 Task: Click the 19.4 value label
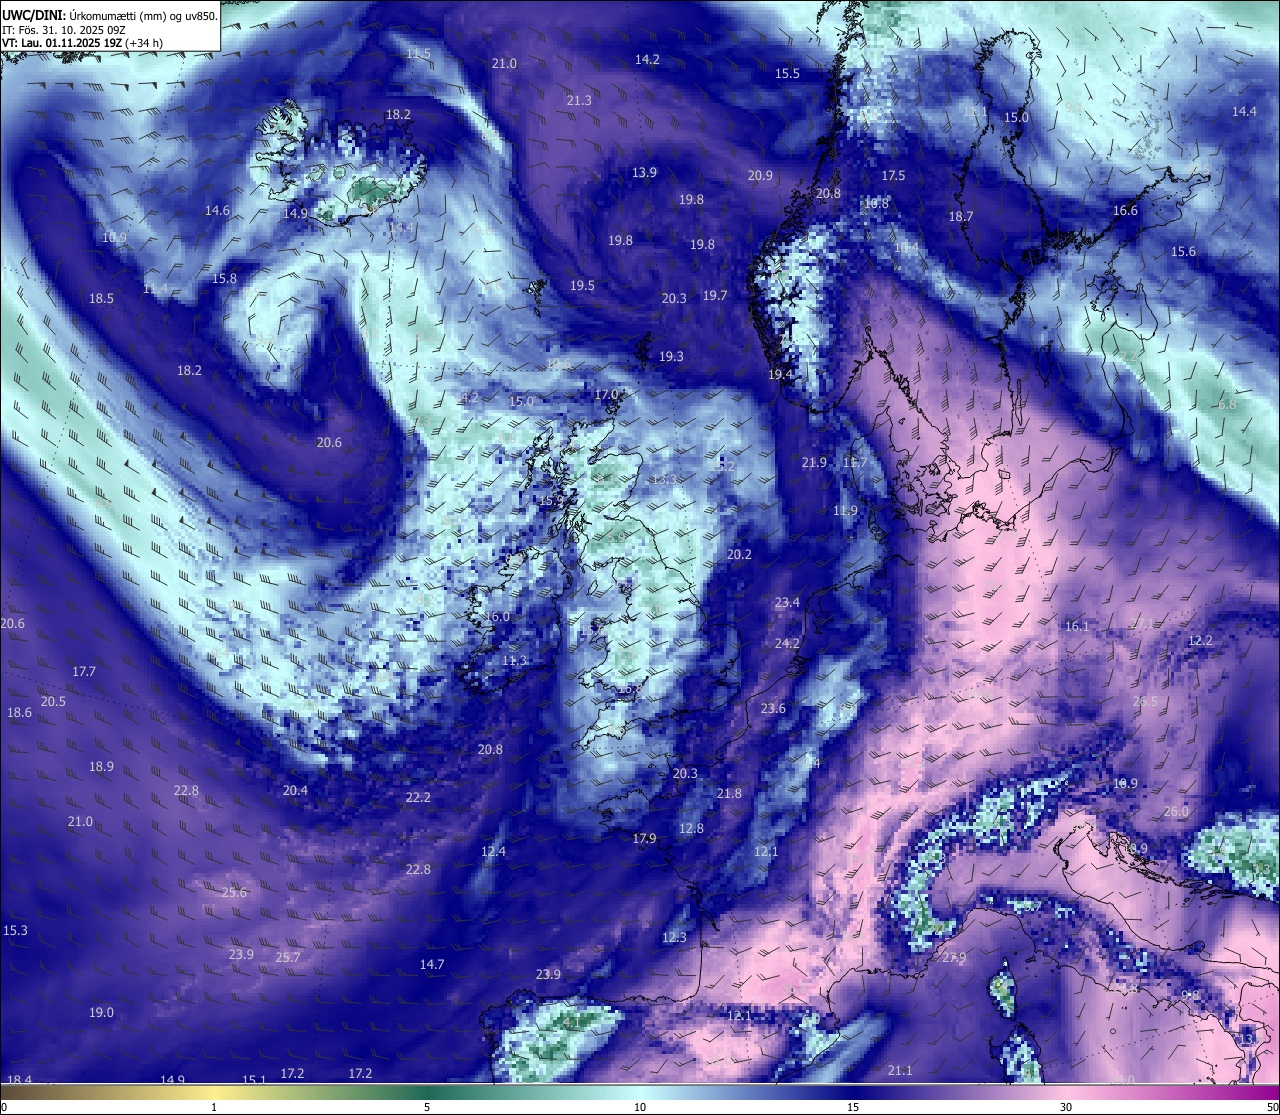780,375
